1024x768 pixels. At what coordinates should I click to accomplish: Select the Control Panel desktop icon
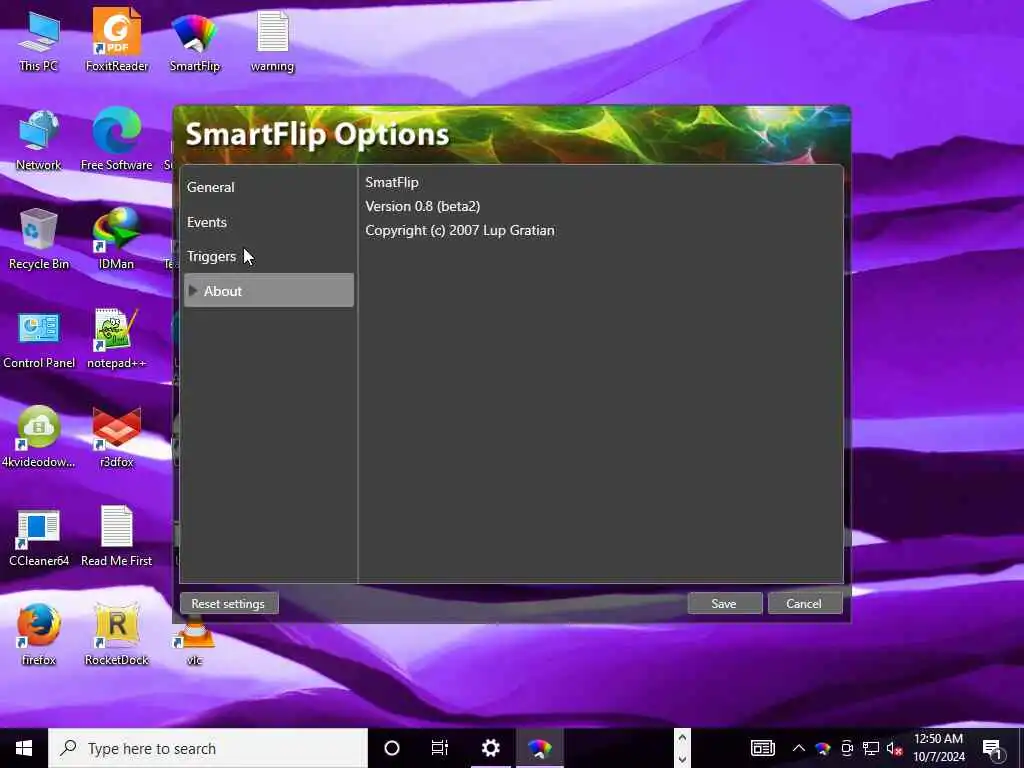(x=39, y=338)
